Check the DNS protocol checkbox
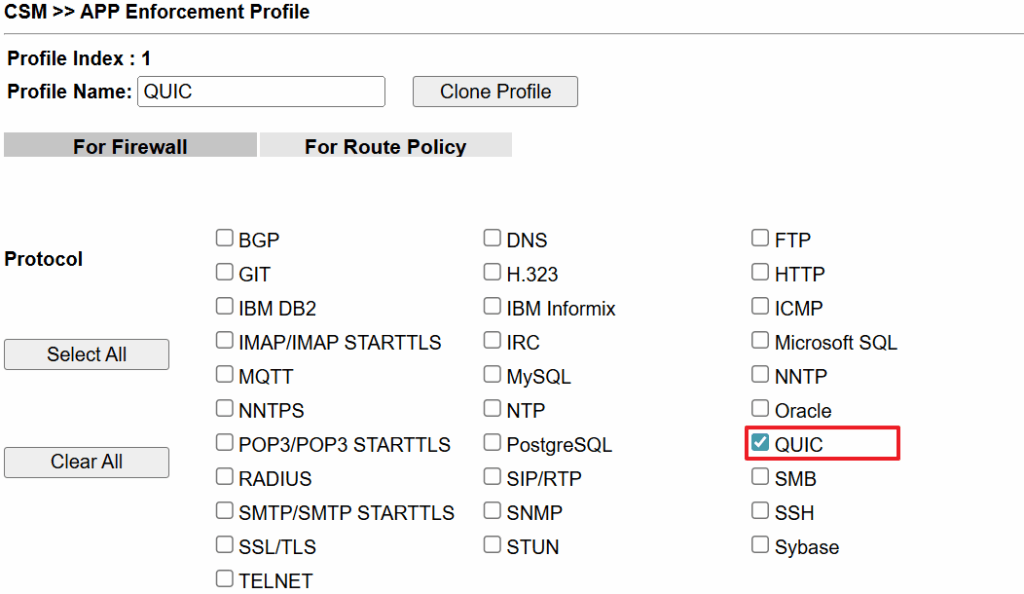This screenshot has height=594, width=1024. pos(492,239)
